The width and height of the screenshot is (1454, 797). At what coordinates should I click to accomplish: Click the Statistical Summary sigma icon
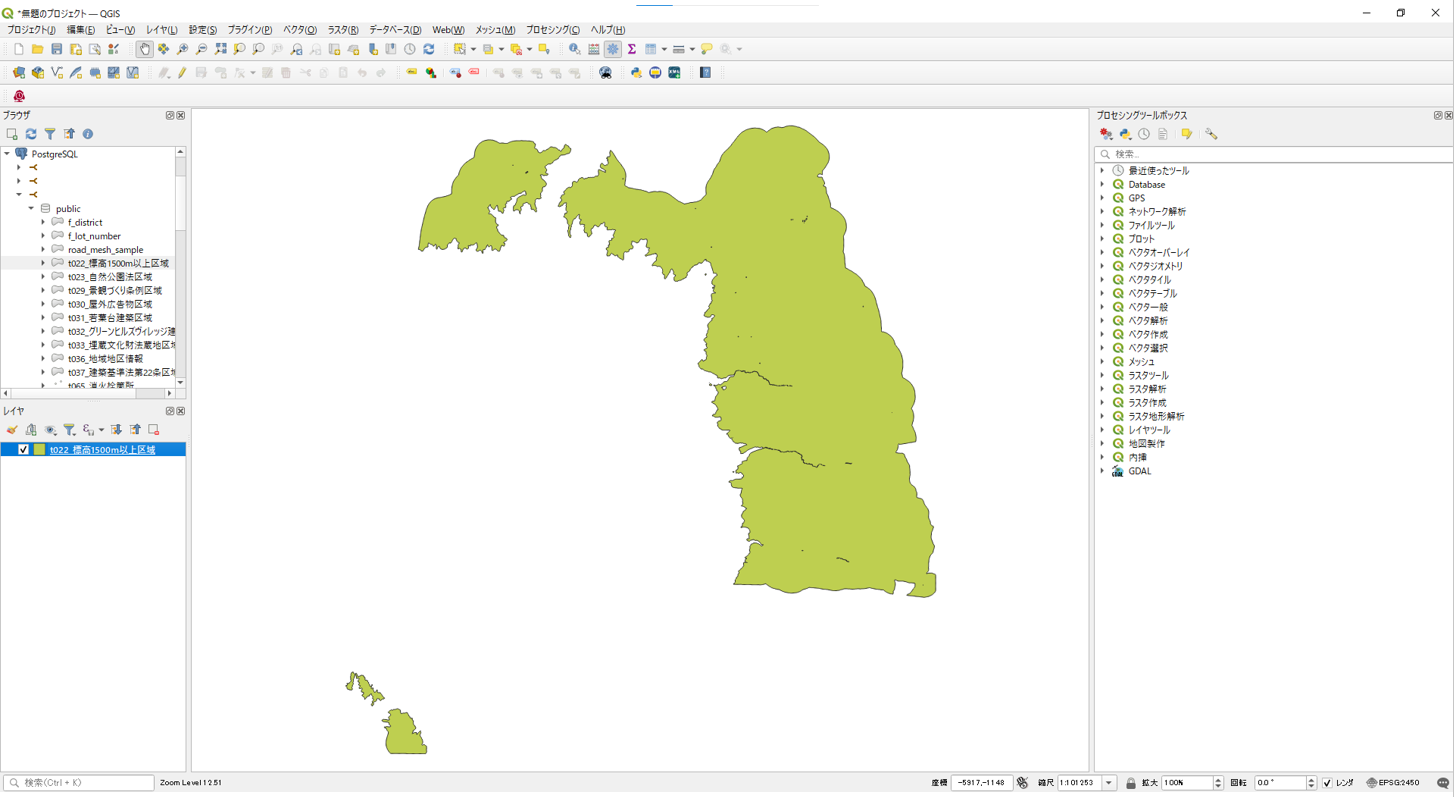pyautogui.click(x=632, y=49)
